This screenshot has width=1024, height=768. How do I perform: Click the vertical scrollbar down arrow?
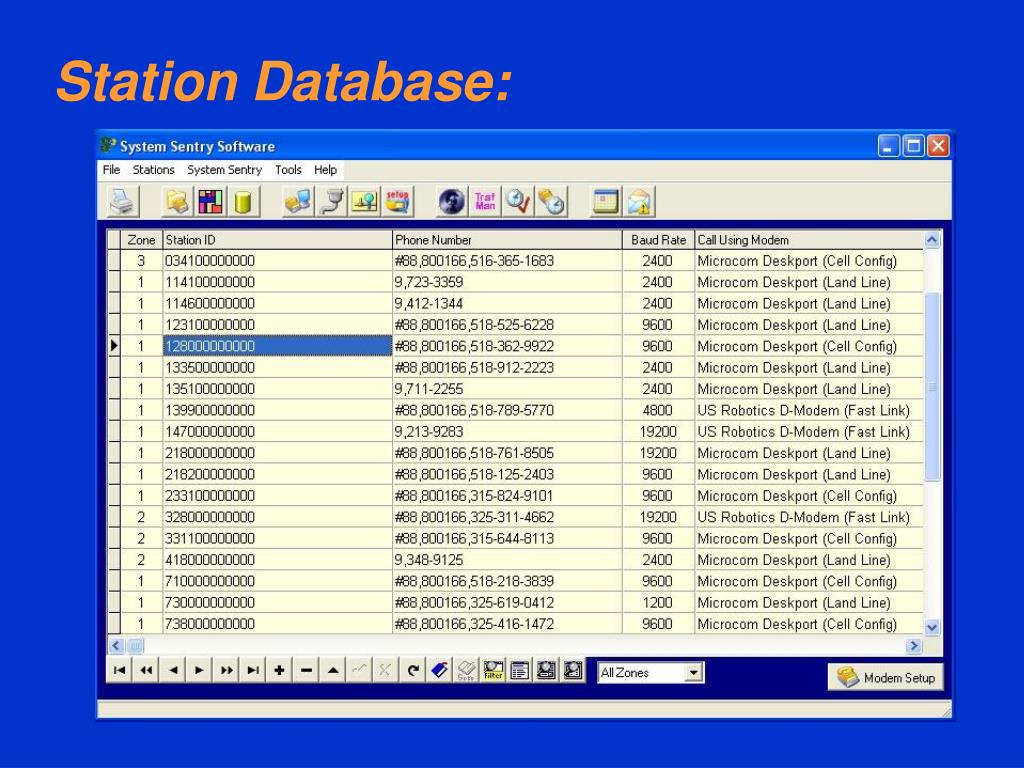coord(933,627)
